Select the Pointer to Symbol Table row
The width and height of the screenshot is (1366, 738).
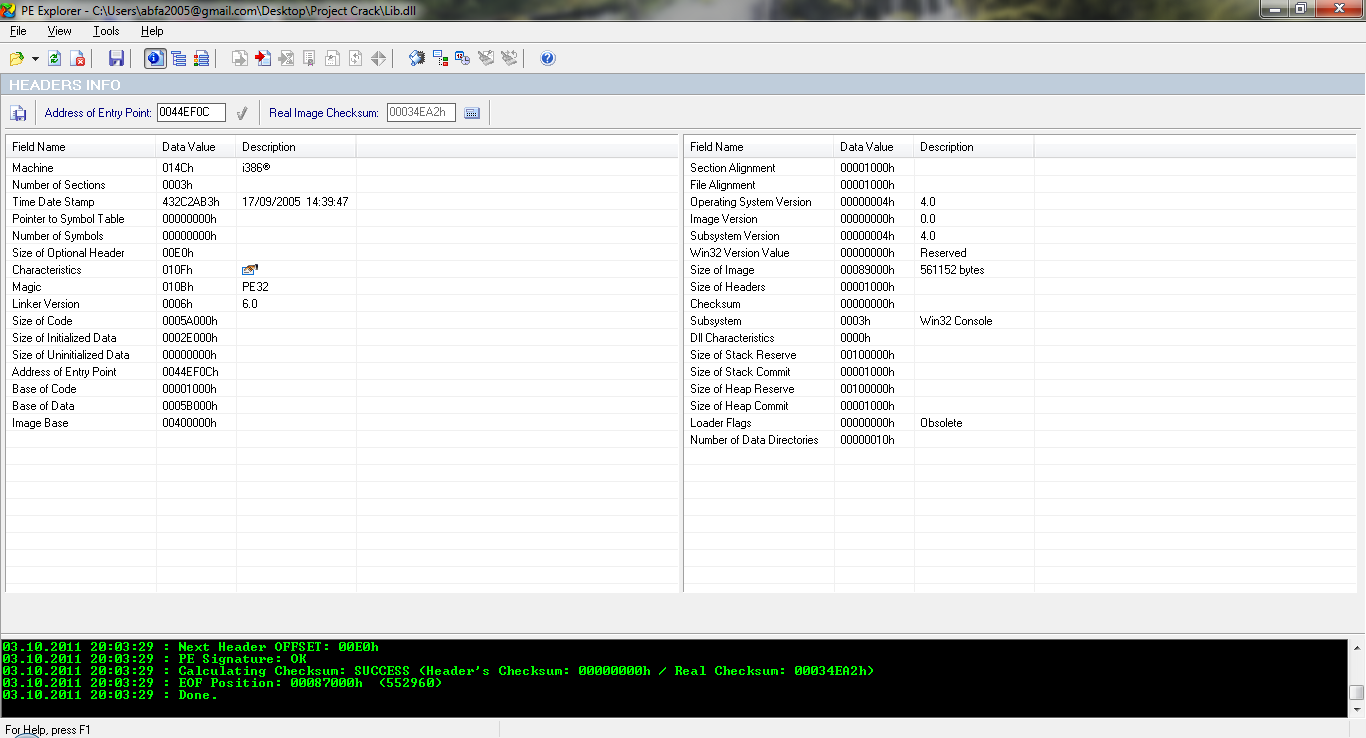coord(343,219)
